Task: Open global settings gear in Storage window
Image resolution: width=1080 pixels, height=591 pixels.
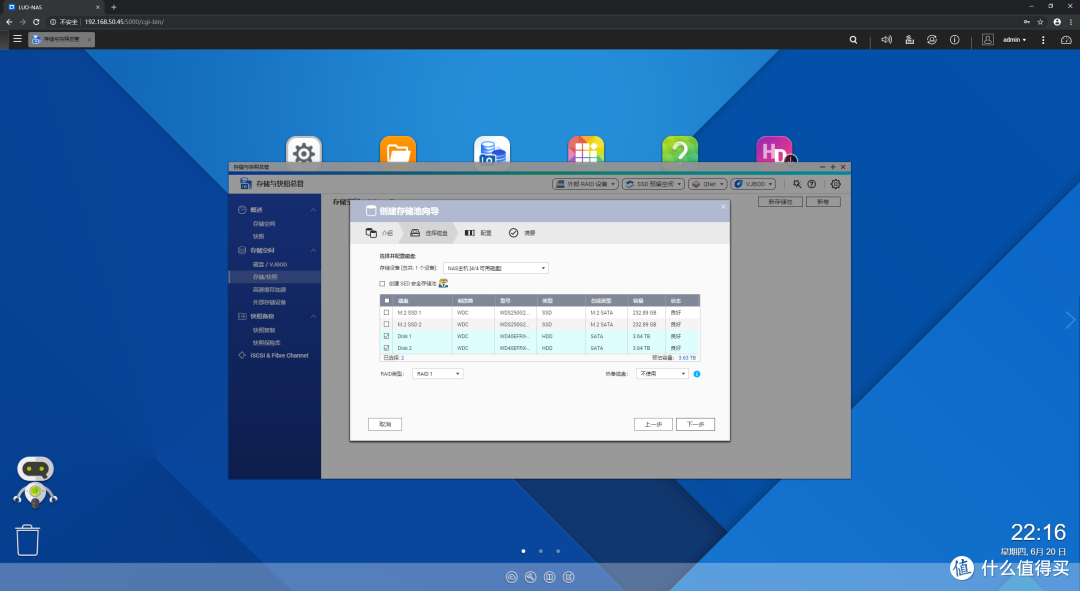Action: (835, 184)
